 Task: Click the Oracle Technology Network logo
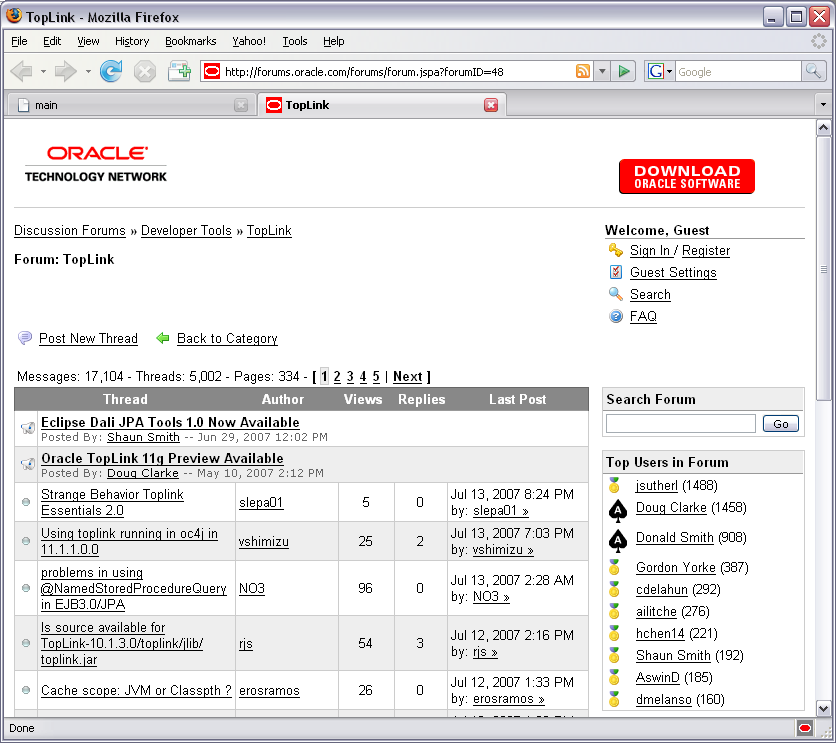click(96, 164)
